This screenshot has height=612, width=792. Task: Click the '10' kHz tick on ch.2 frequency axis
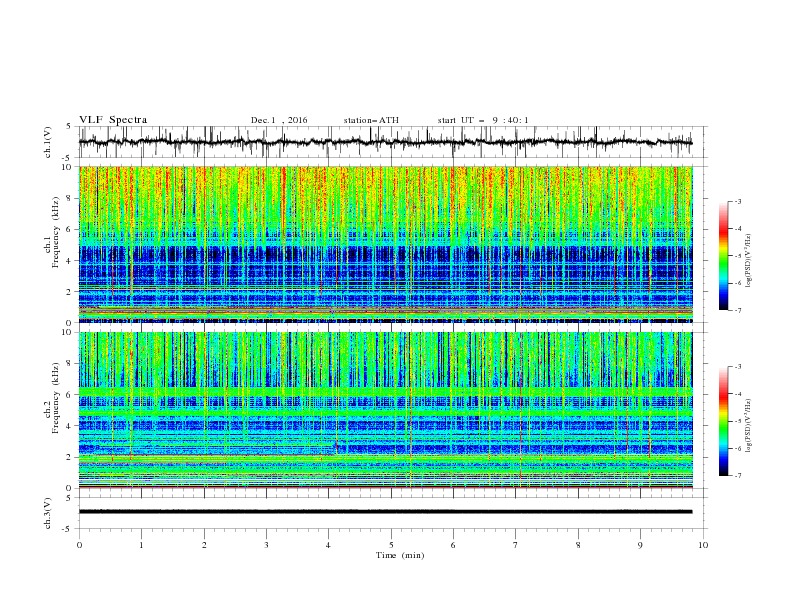click(67, 332)
